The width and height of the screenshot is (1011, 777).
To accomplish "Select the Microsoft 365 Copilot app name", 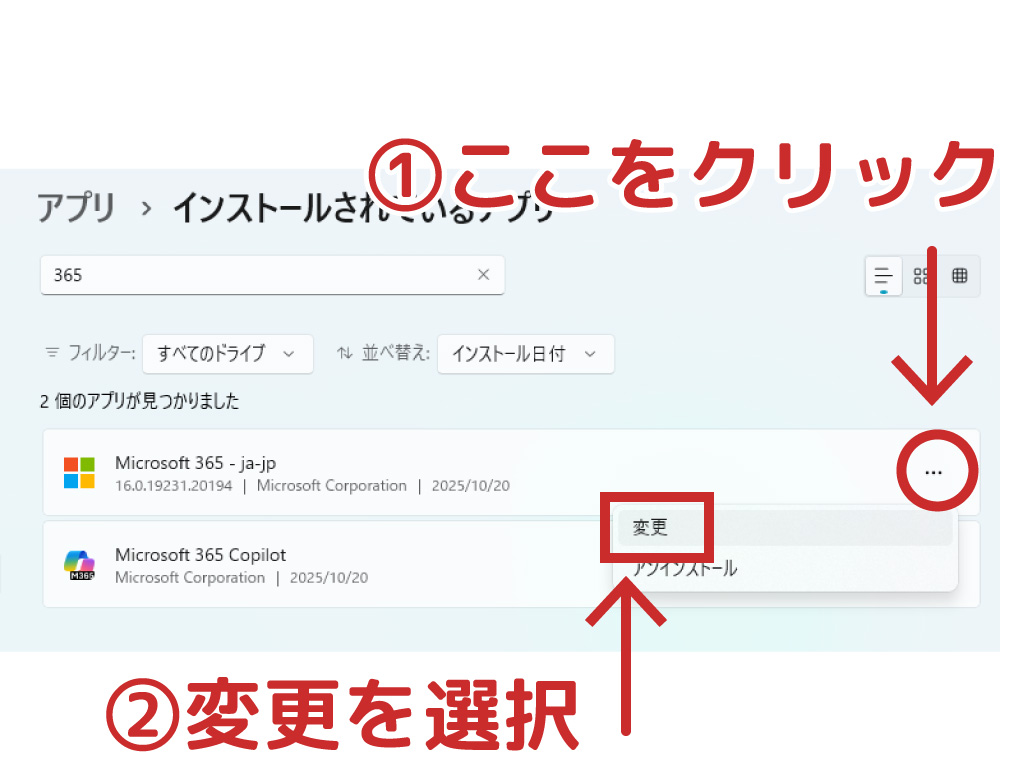I will [x=200, y=555].
